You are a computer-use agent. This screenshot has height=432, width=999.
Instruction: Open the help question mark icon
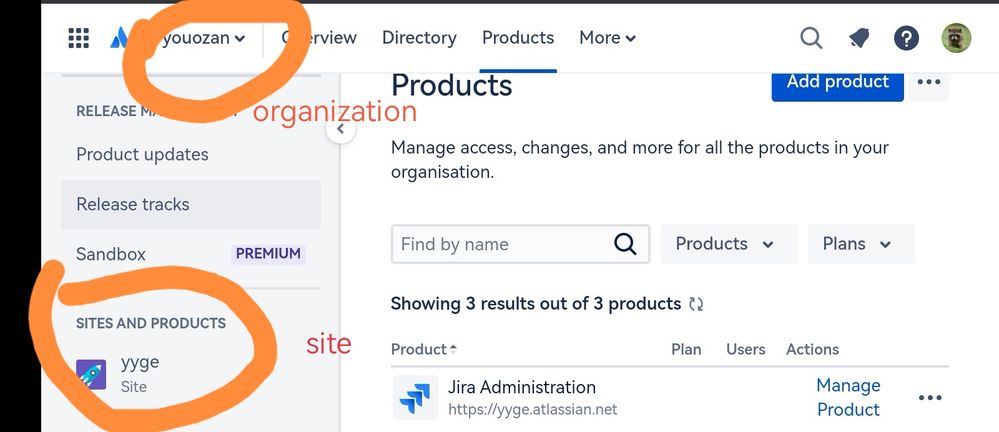906,38
